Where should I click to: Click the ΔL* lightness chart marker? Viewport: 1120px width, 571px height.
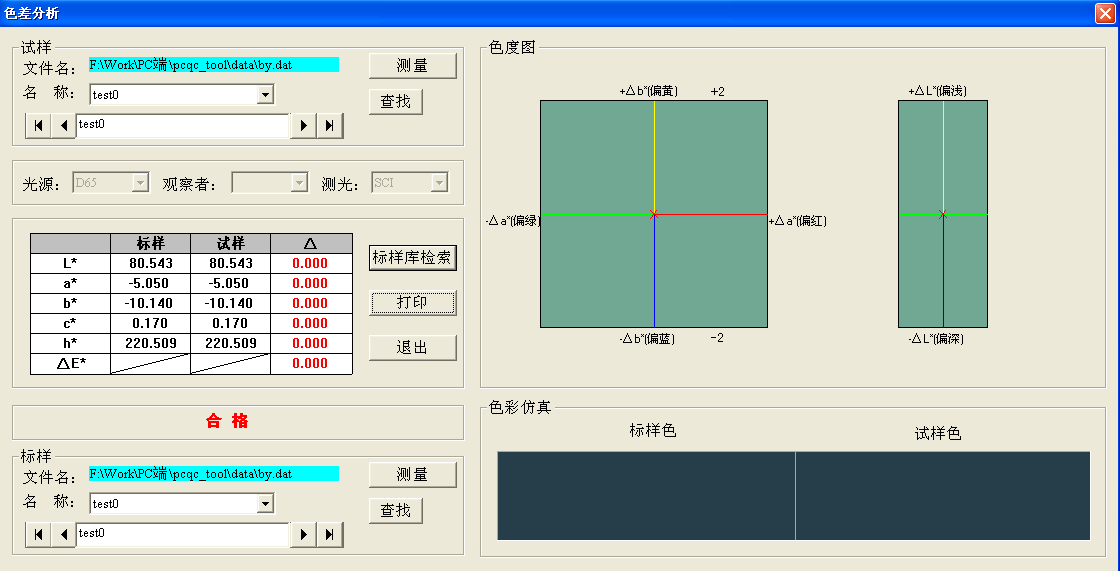pos(943,214)
